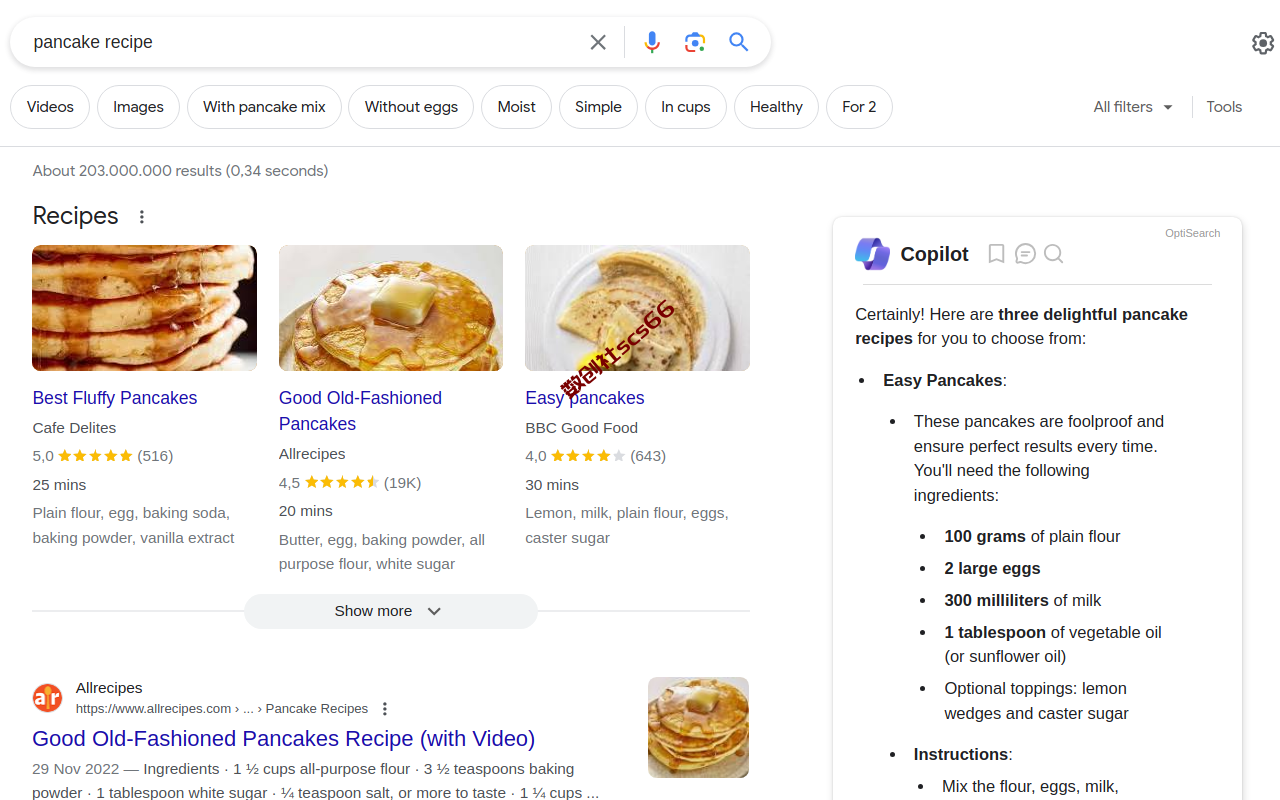
Task: Click the Easy pancakes crepe photo
Action: pyautogui.click(x=637, y=308)
